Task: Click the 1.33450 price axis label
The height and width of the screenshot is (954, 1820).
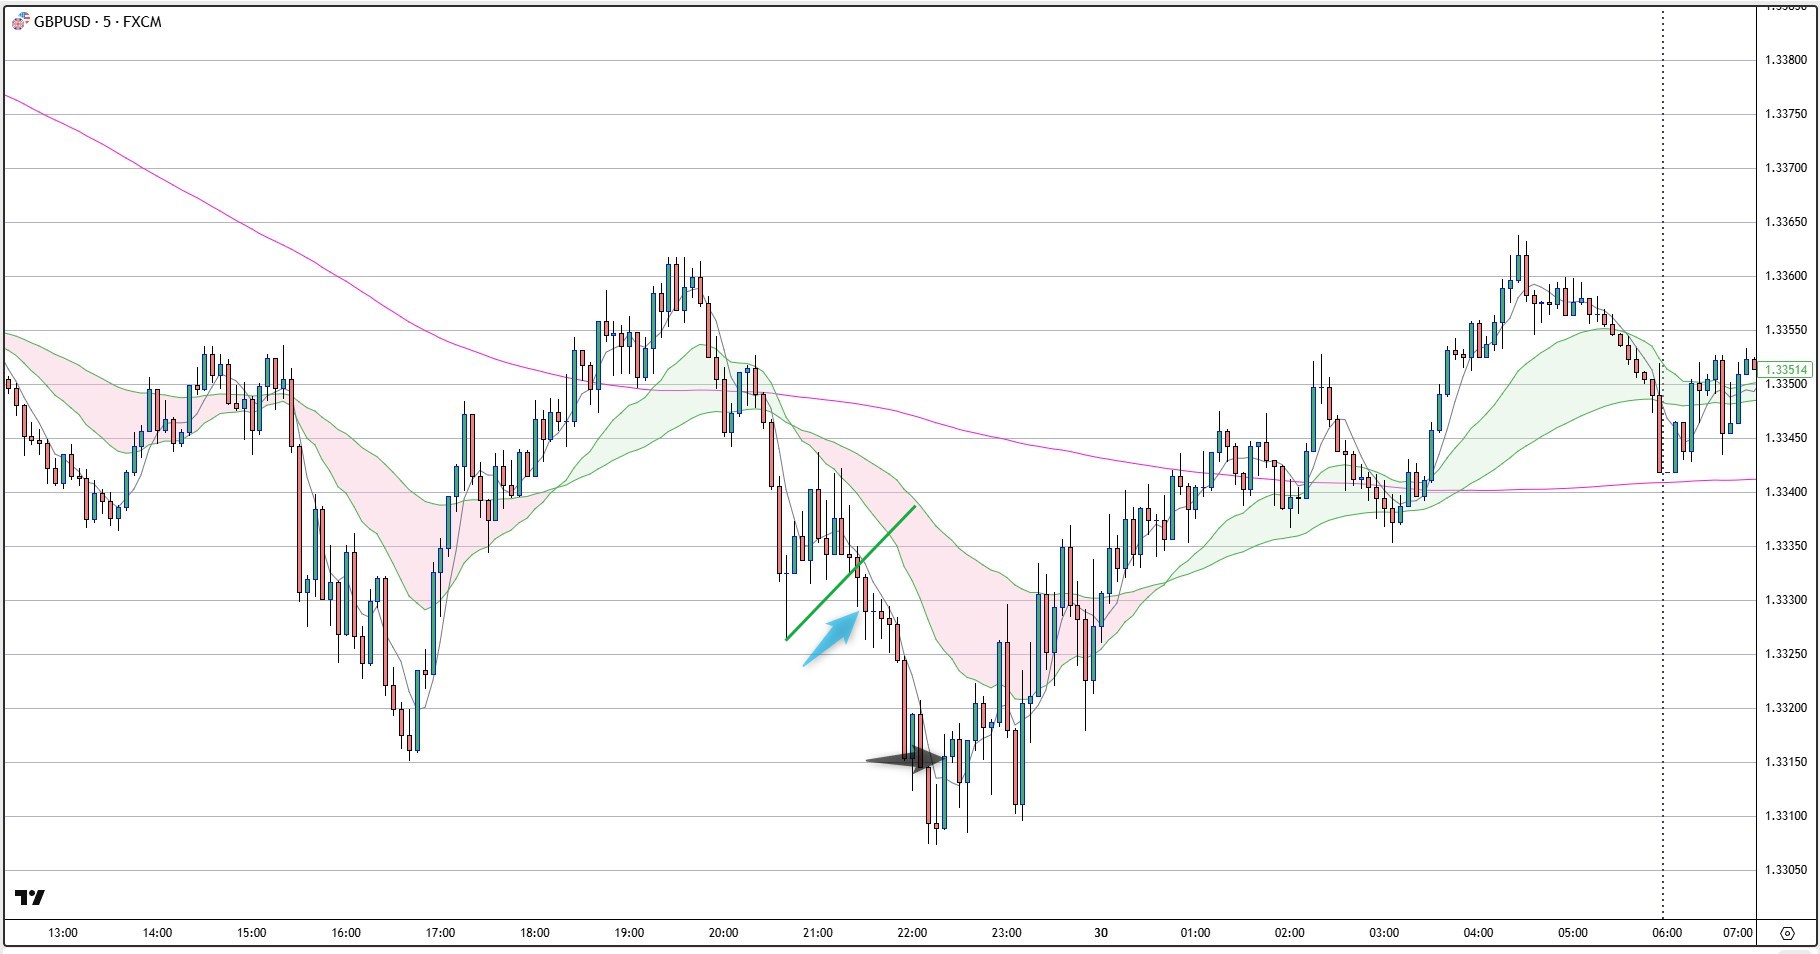Action: point(1785,438)
